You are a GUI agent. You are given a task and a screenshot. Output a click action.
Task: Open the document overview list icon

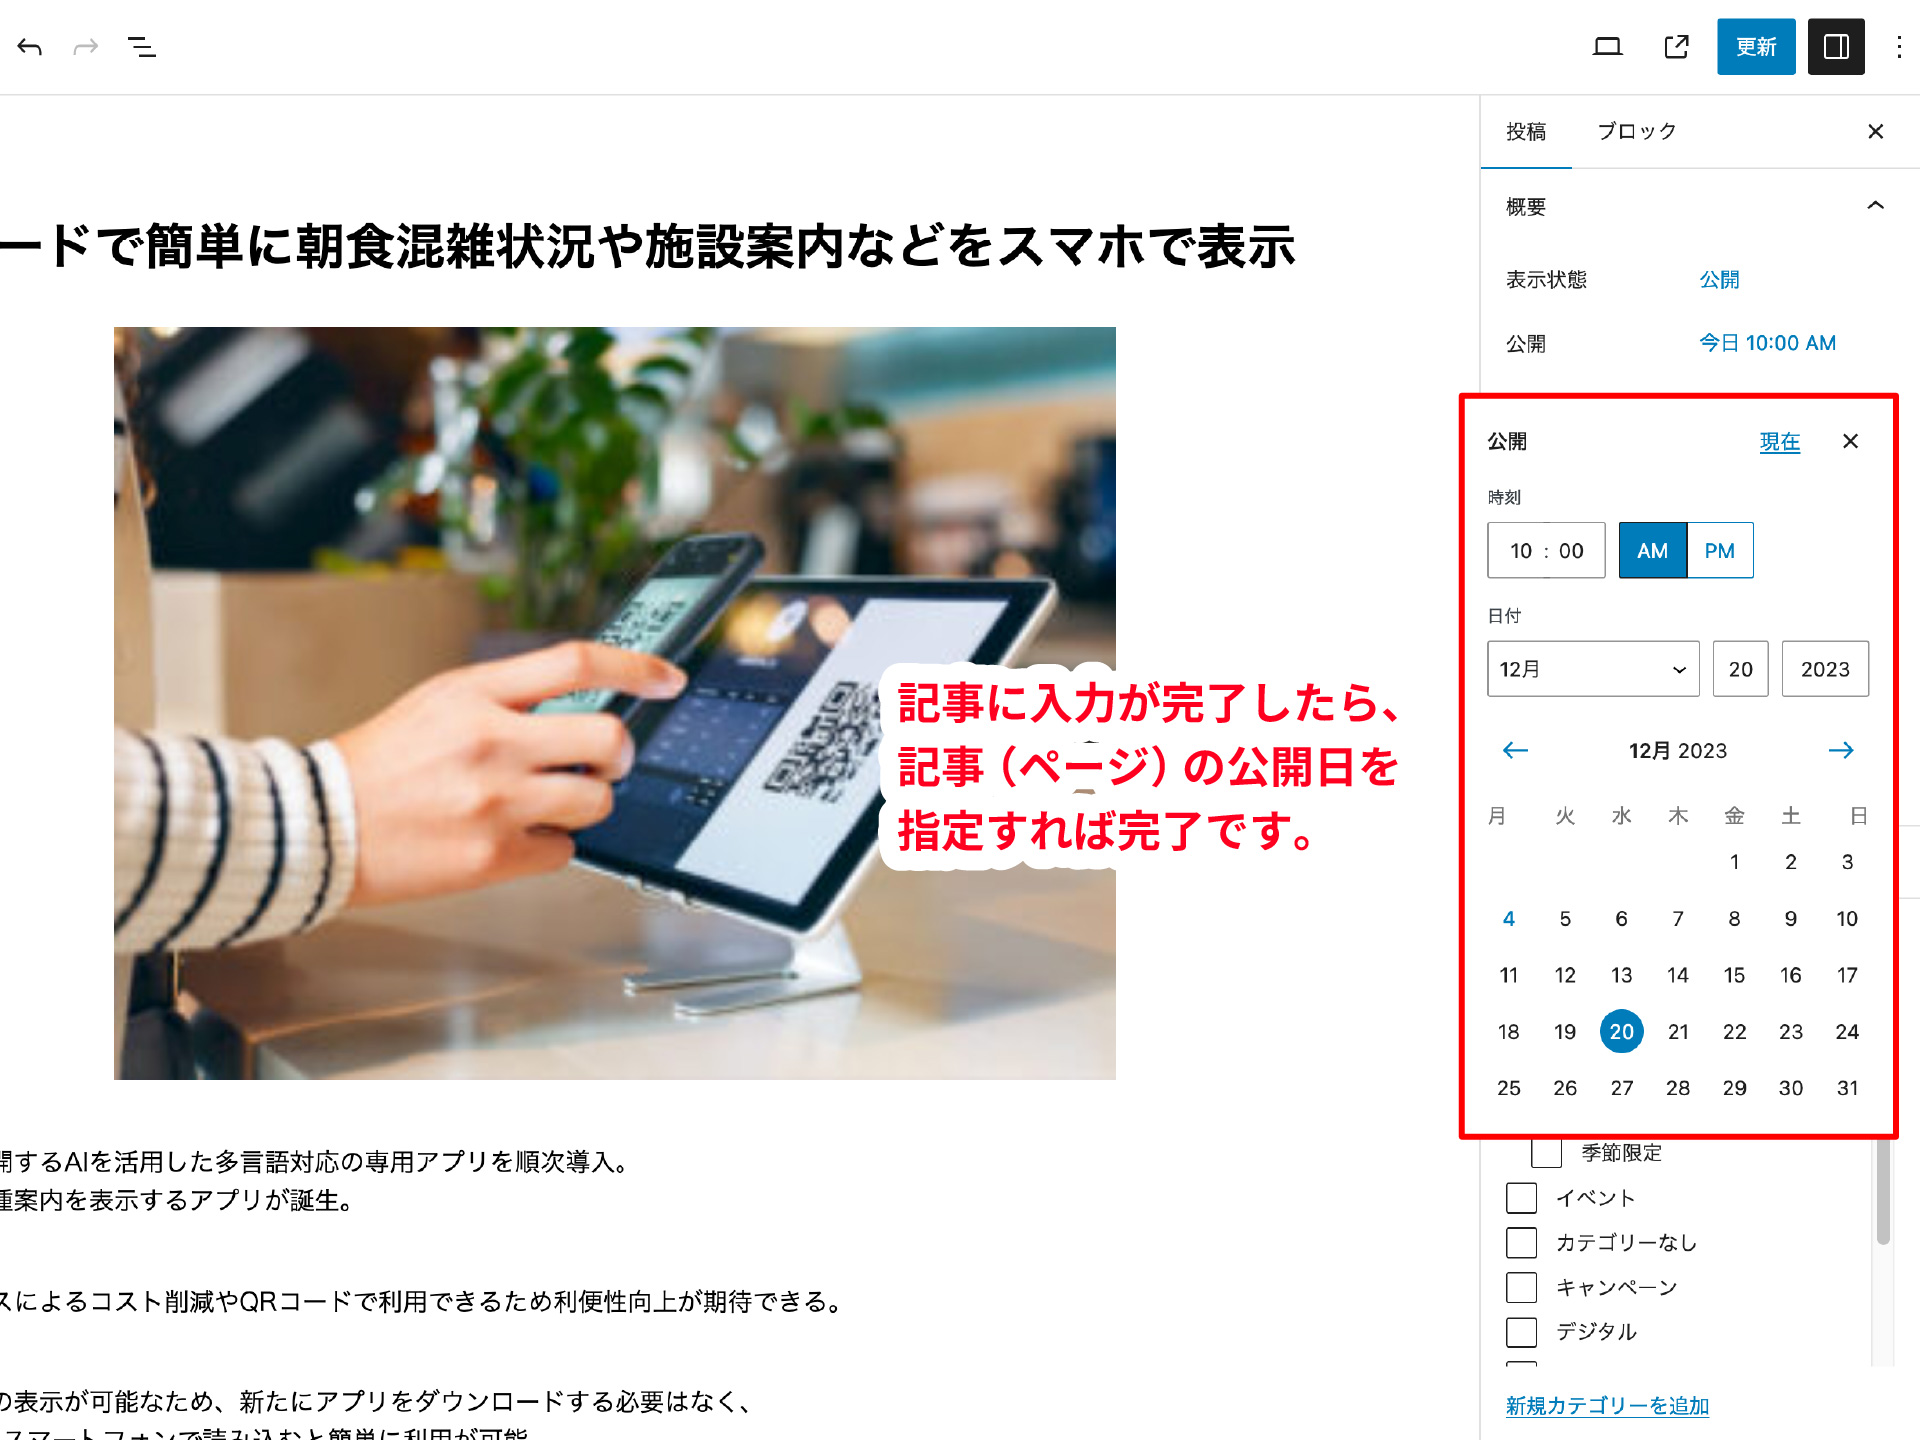point(142,47)
